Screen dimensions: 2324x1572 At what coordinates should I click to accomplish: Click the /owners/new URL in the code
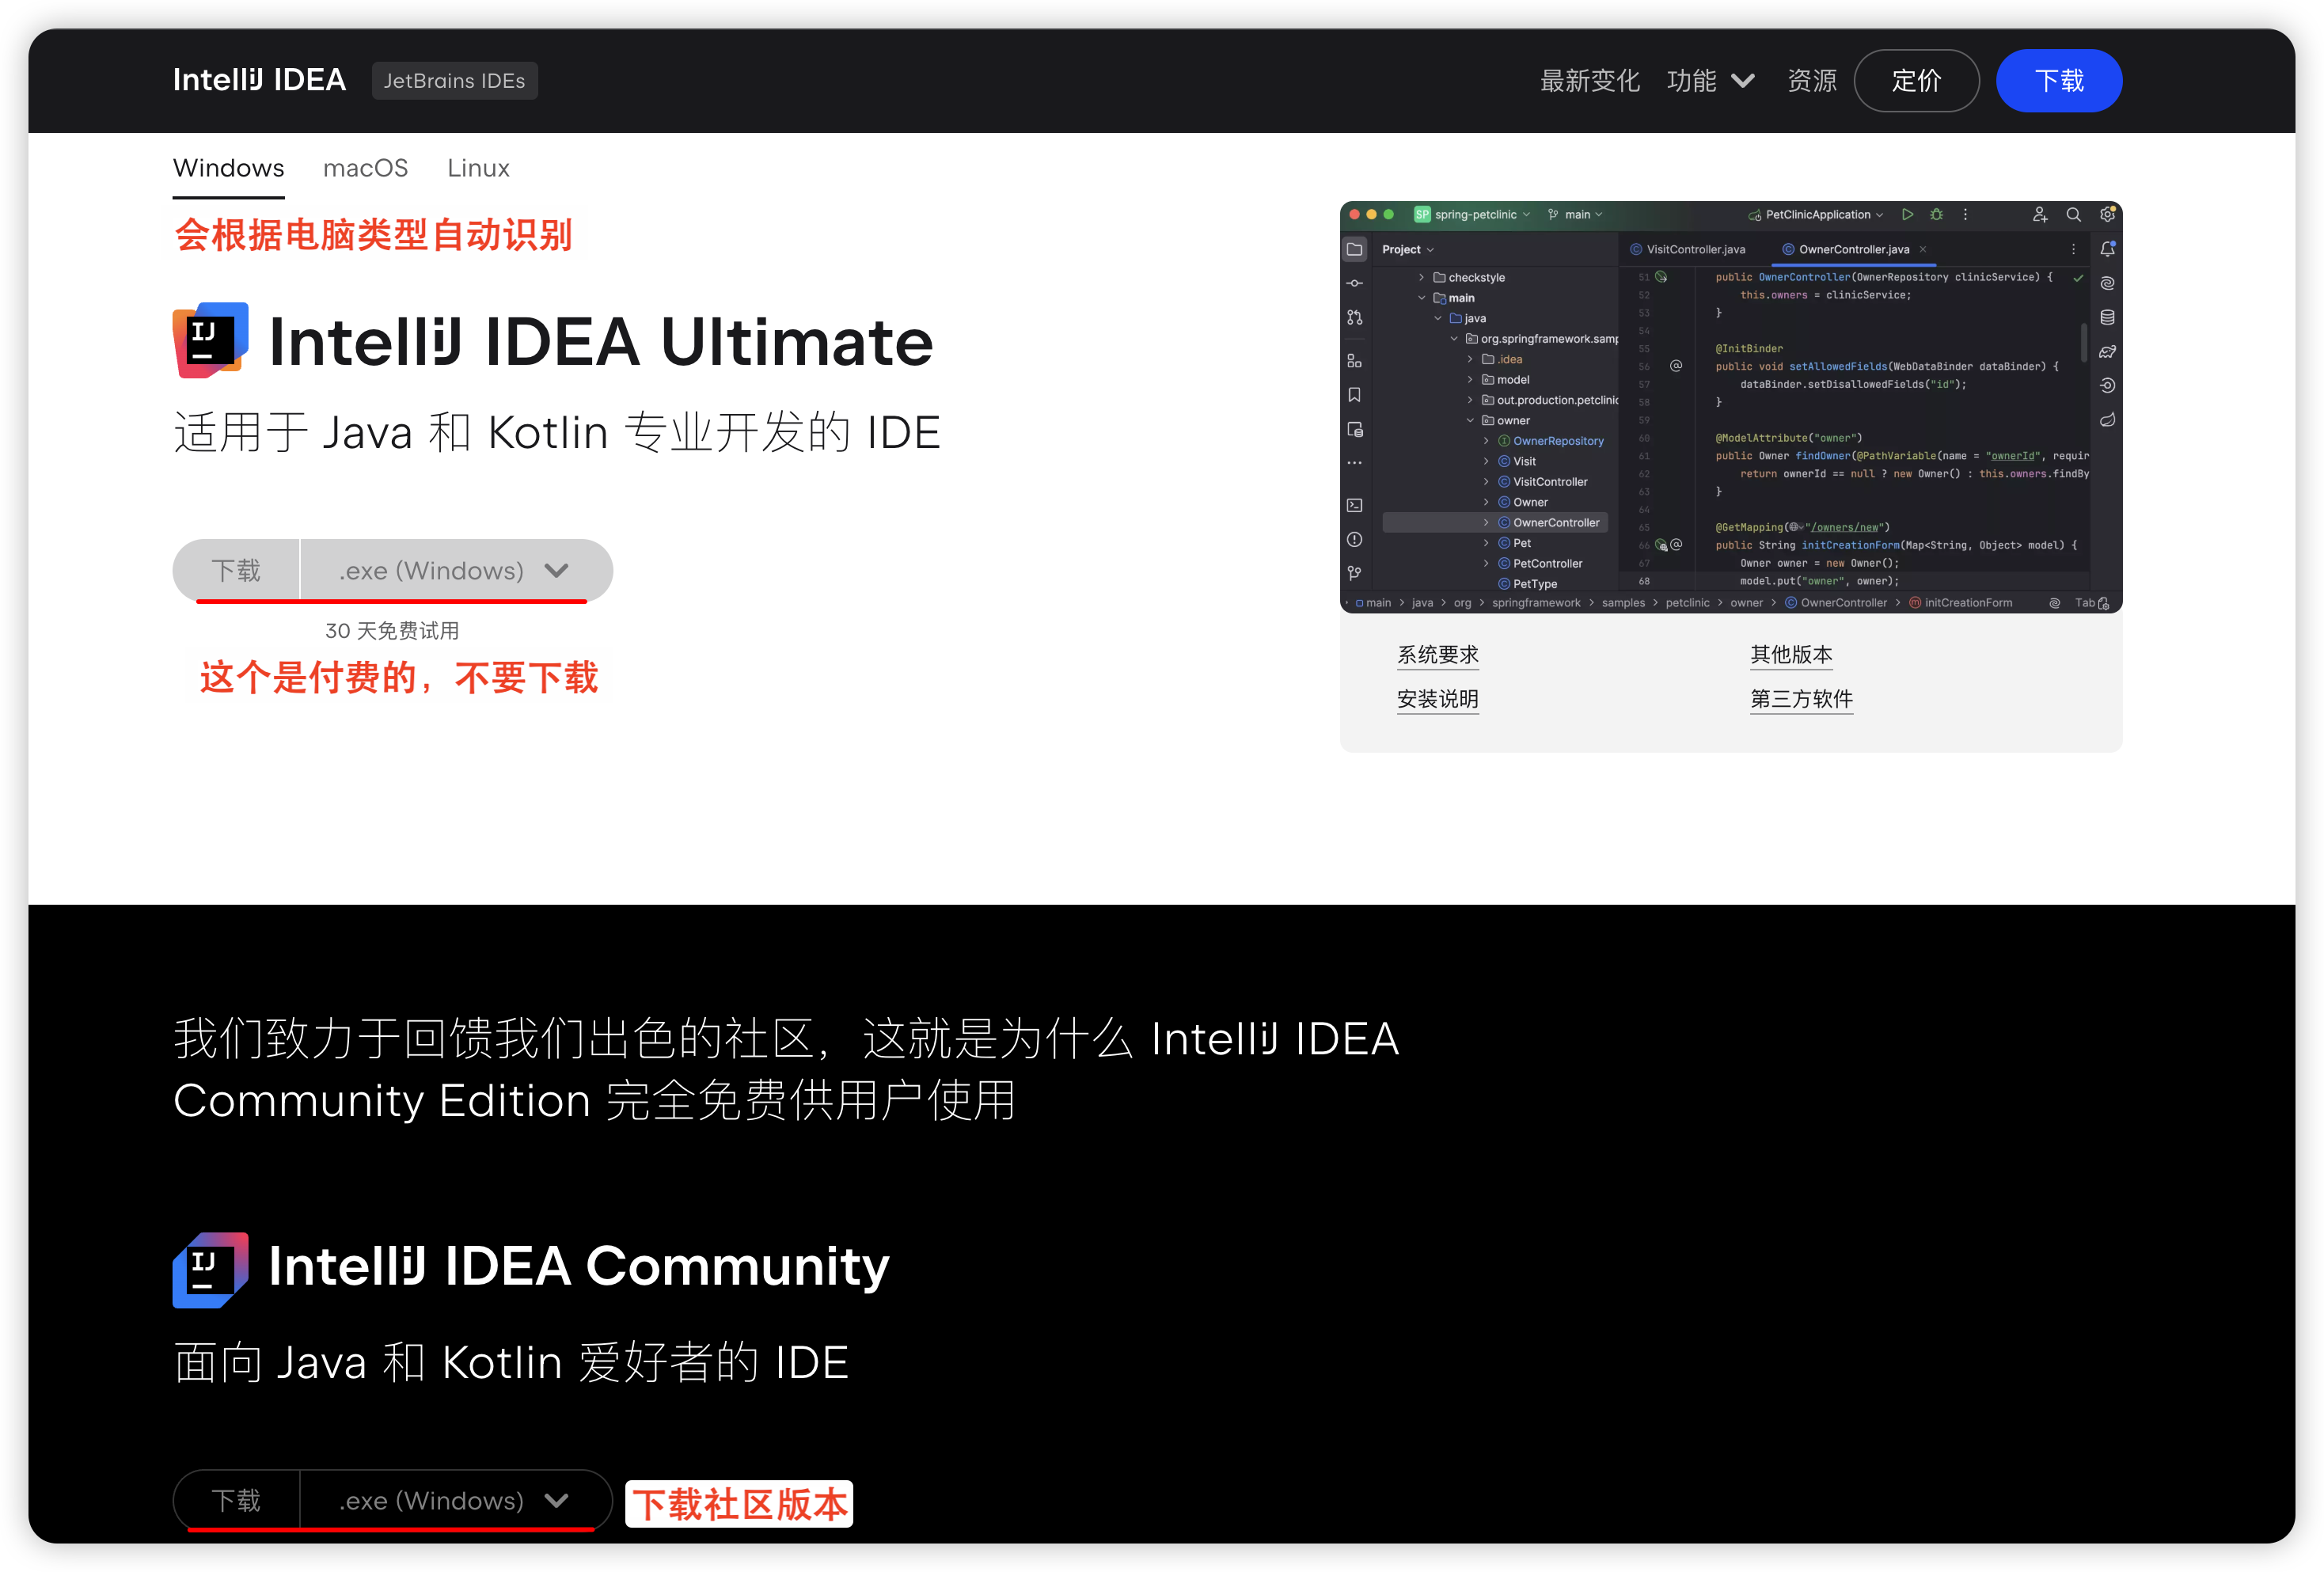(x=1845, y=527)
